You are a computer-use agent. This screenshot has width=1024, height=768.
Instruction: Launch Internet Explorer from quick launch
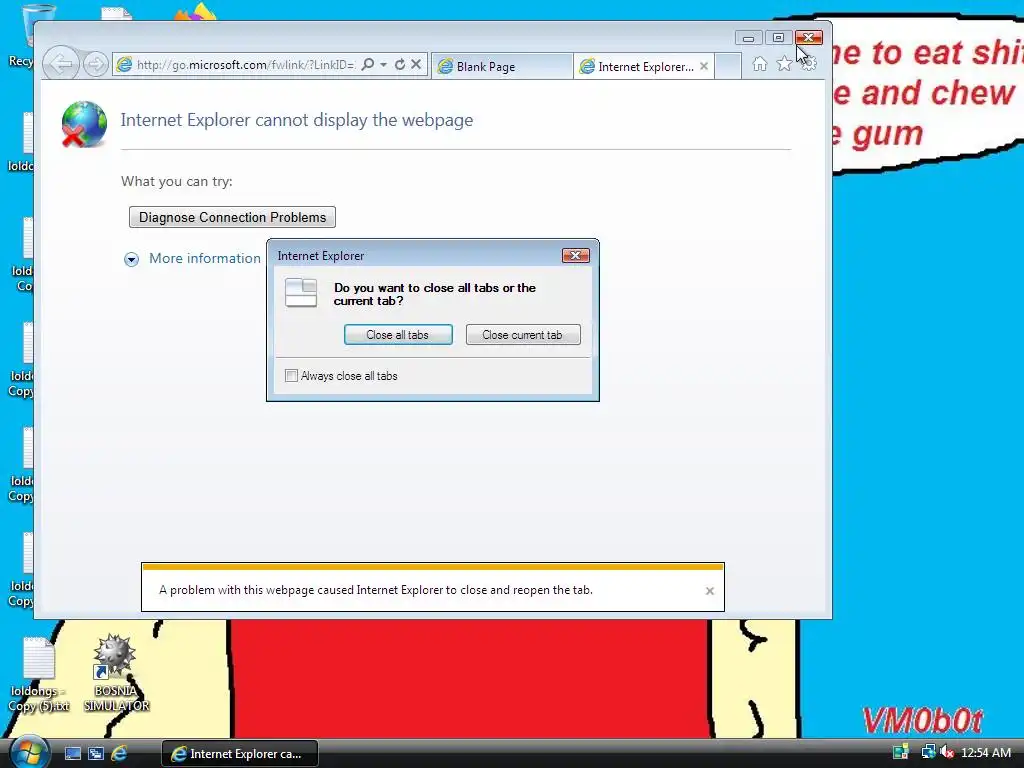[x=119, y=754]
